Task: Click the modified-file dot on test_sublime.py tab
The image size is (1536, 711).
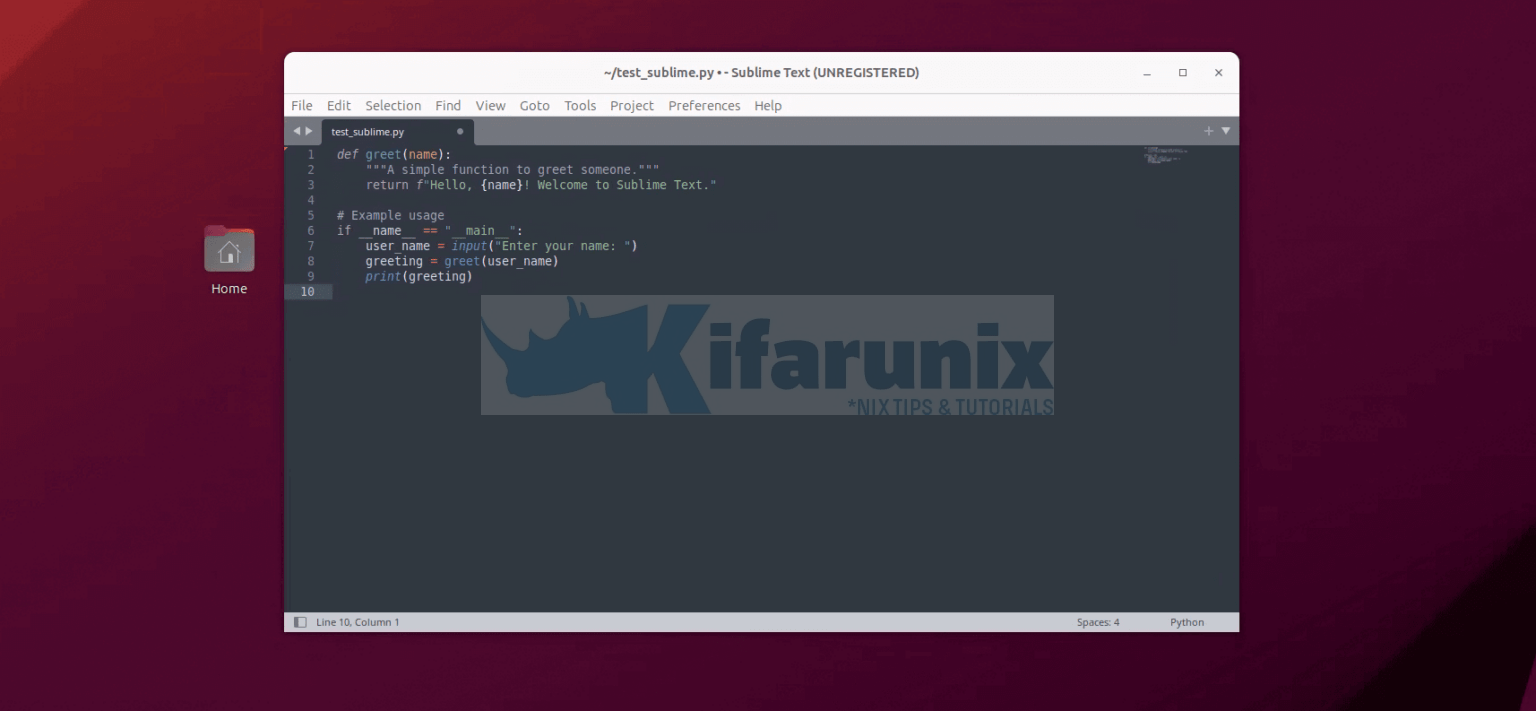Action: tap(460, 131)
